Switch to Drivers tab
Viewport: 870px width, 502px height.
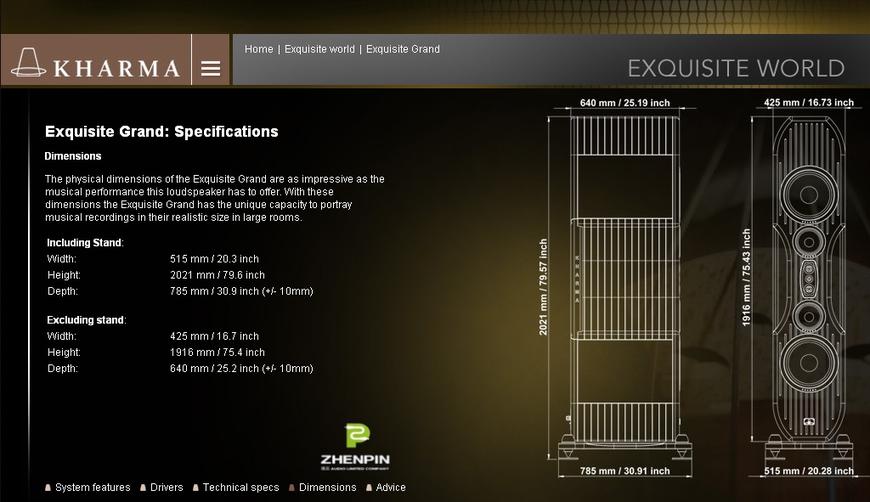point(161,487)
